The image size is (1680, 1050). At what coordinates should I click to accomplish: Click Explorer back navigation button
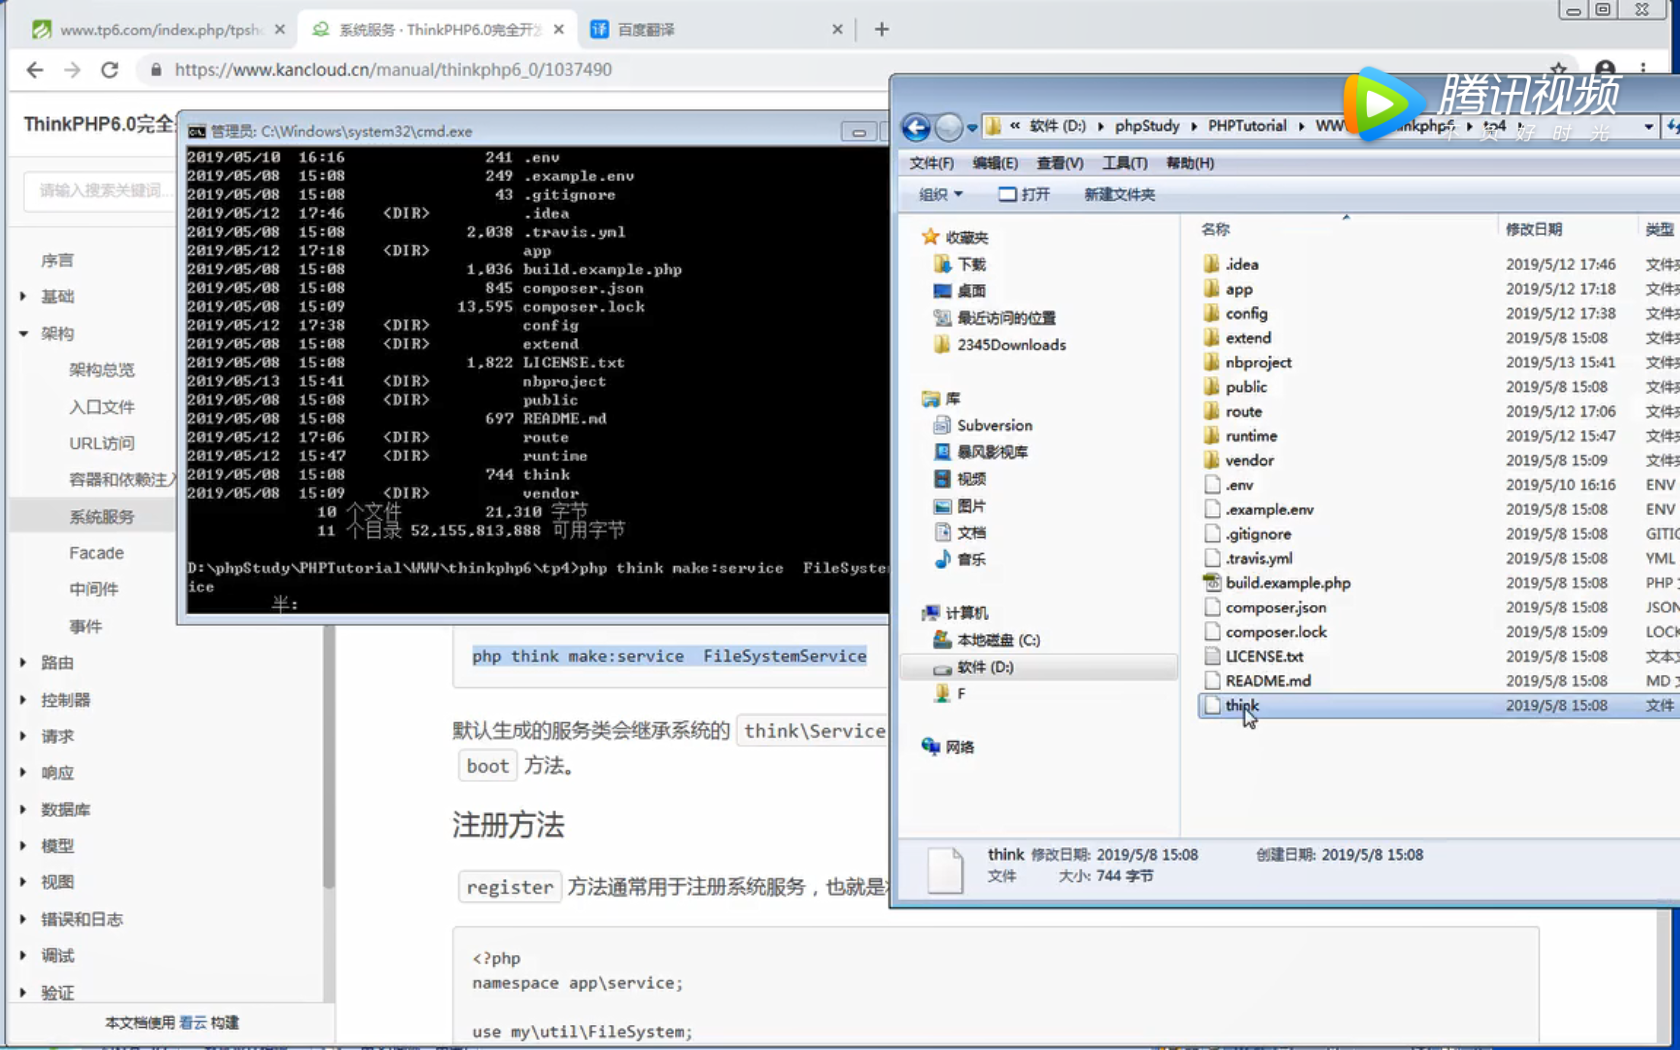916,127
